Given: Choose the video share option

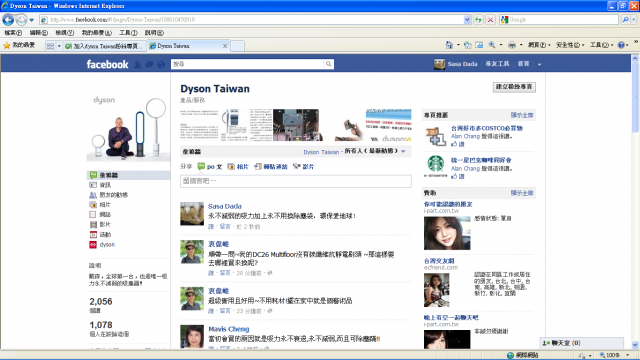Looking at the screenshot, I should tap(303, 167).
